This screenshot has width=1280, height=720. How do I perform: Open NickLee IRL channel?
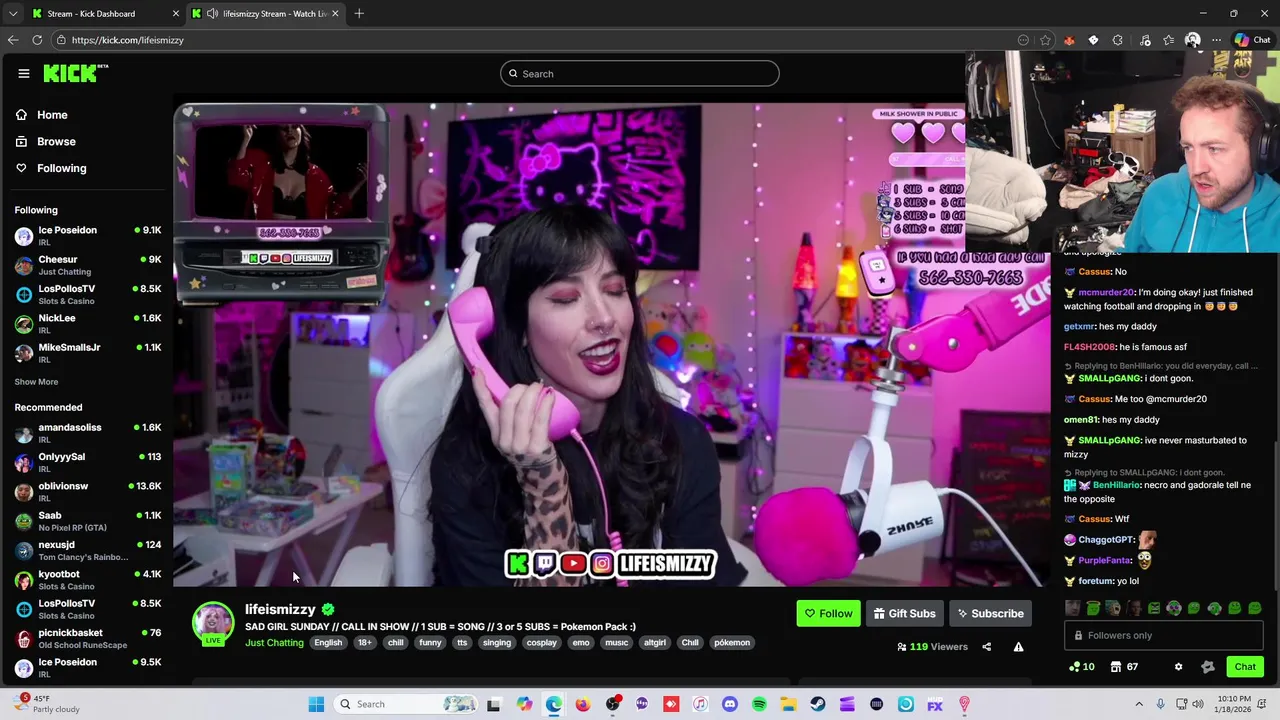pyautogui.click(x=88, y=323)
